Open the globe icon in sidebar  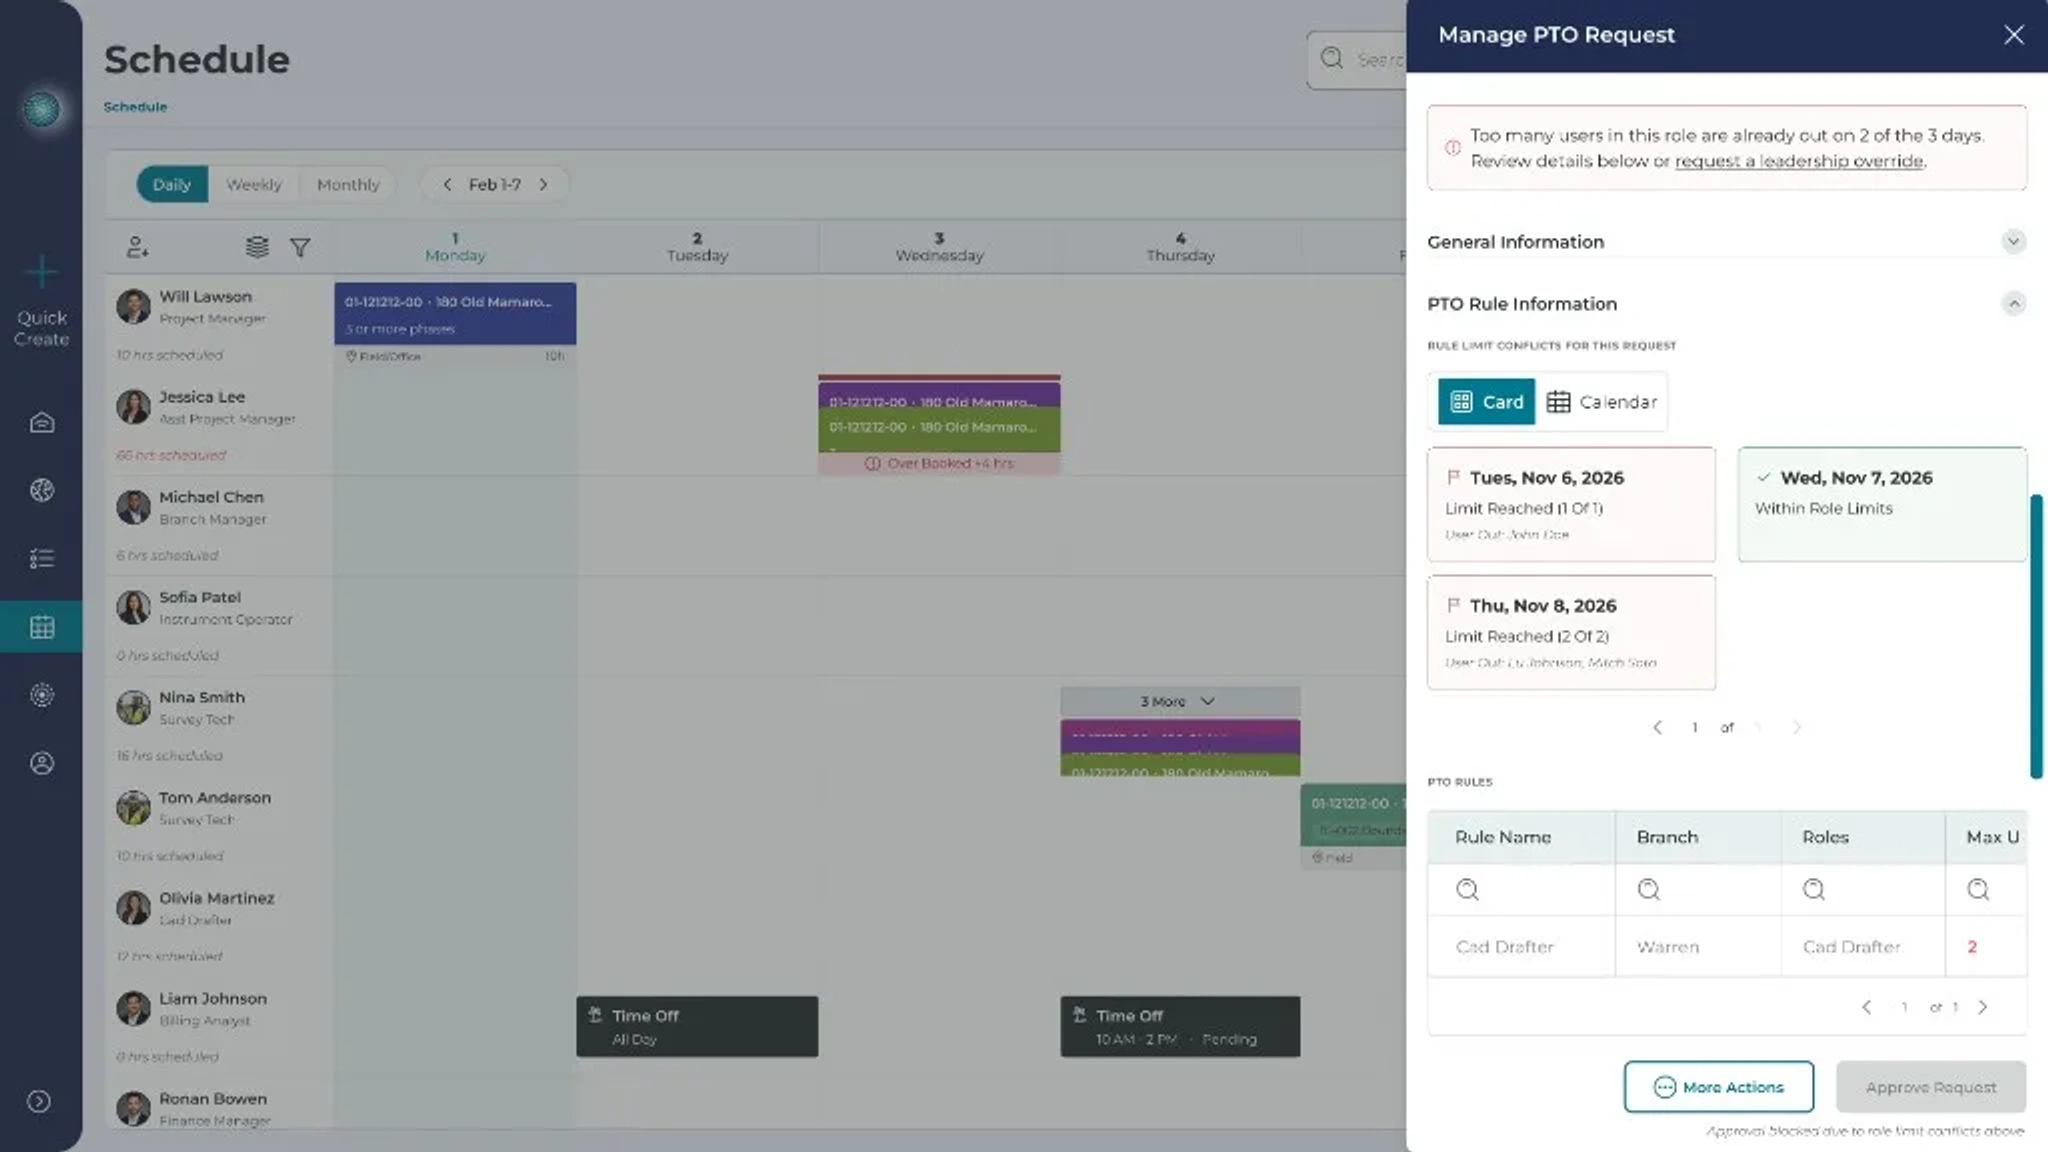pyautogui.click(x=41, y=490)
